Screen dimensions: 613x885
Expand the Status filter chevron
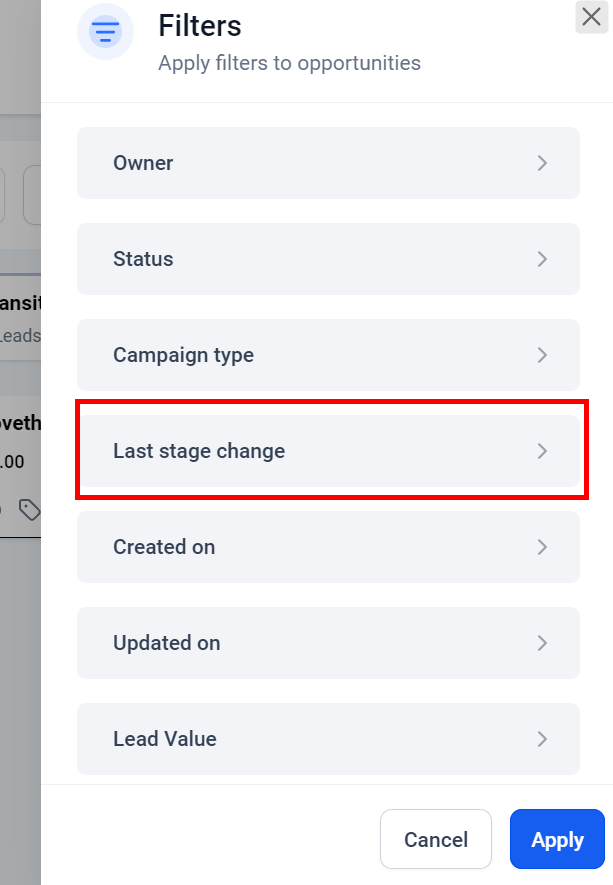pyautogui.click(x=542, y=259)
